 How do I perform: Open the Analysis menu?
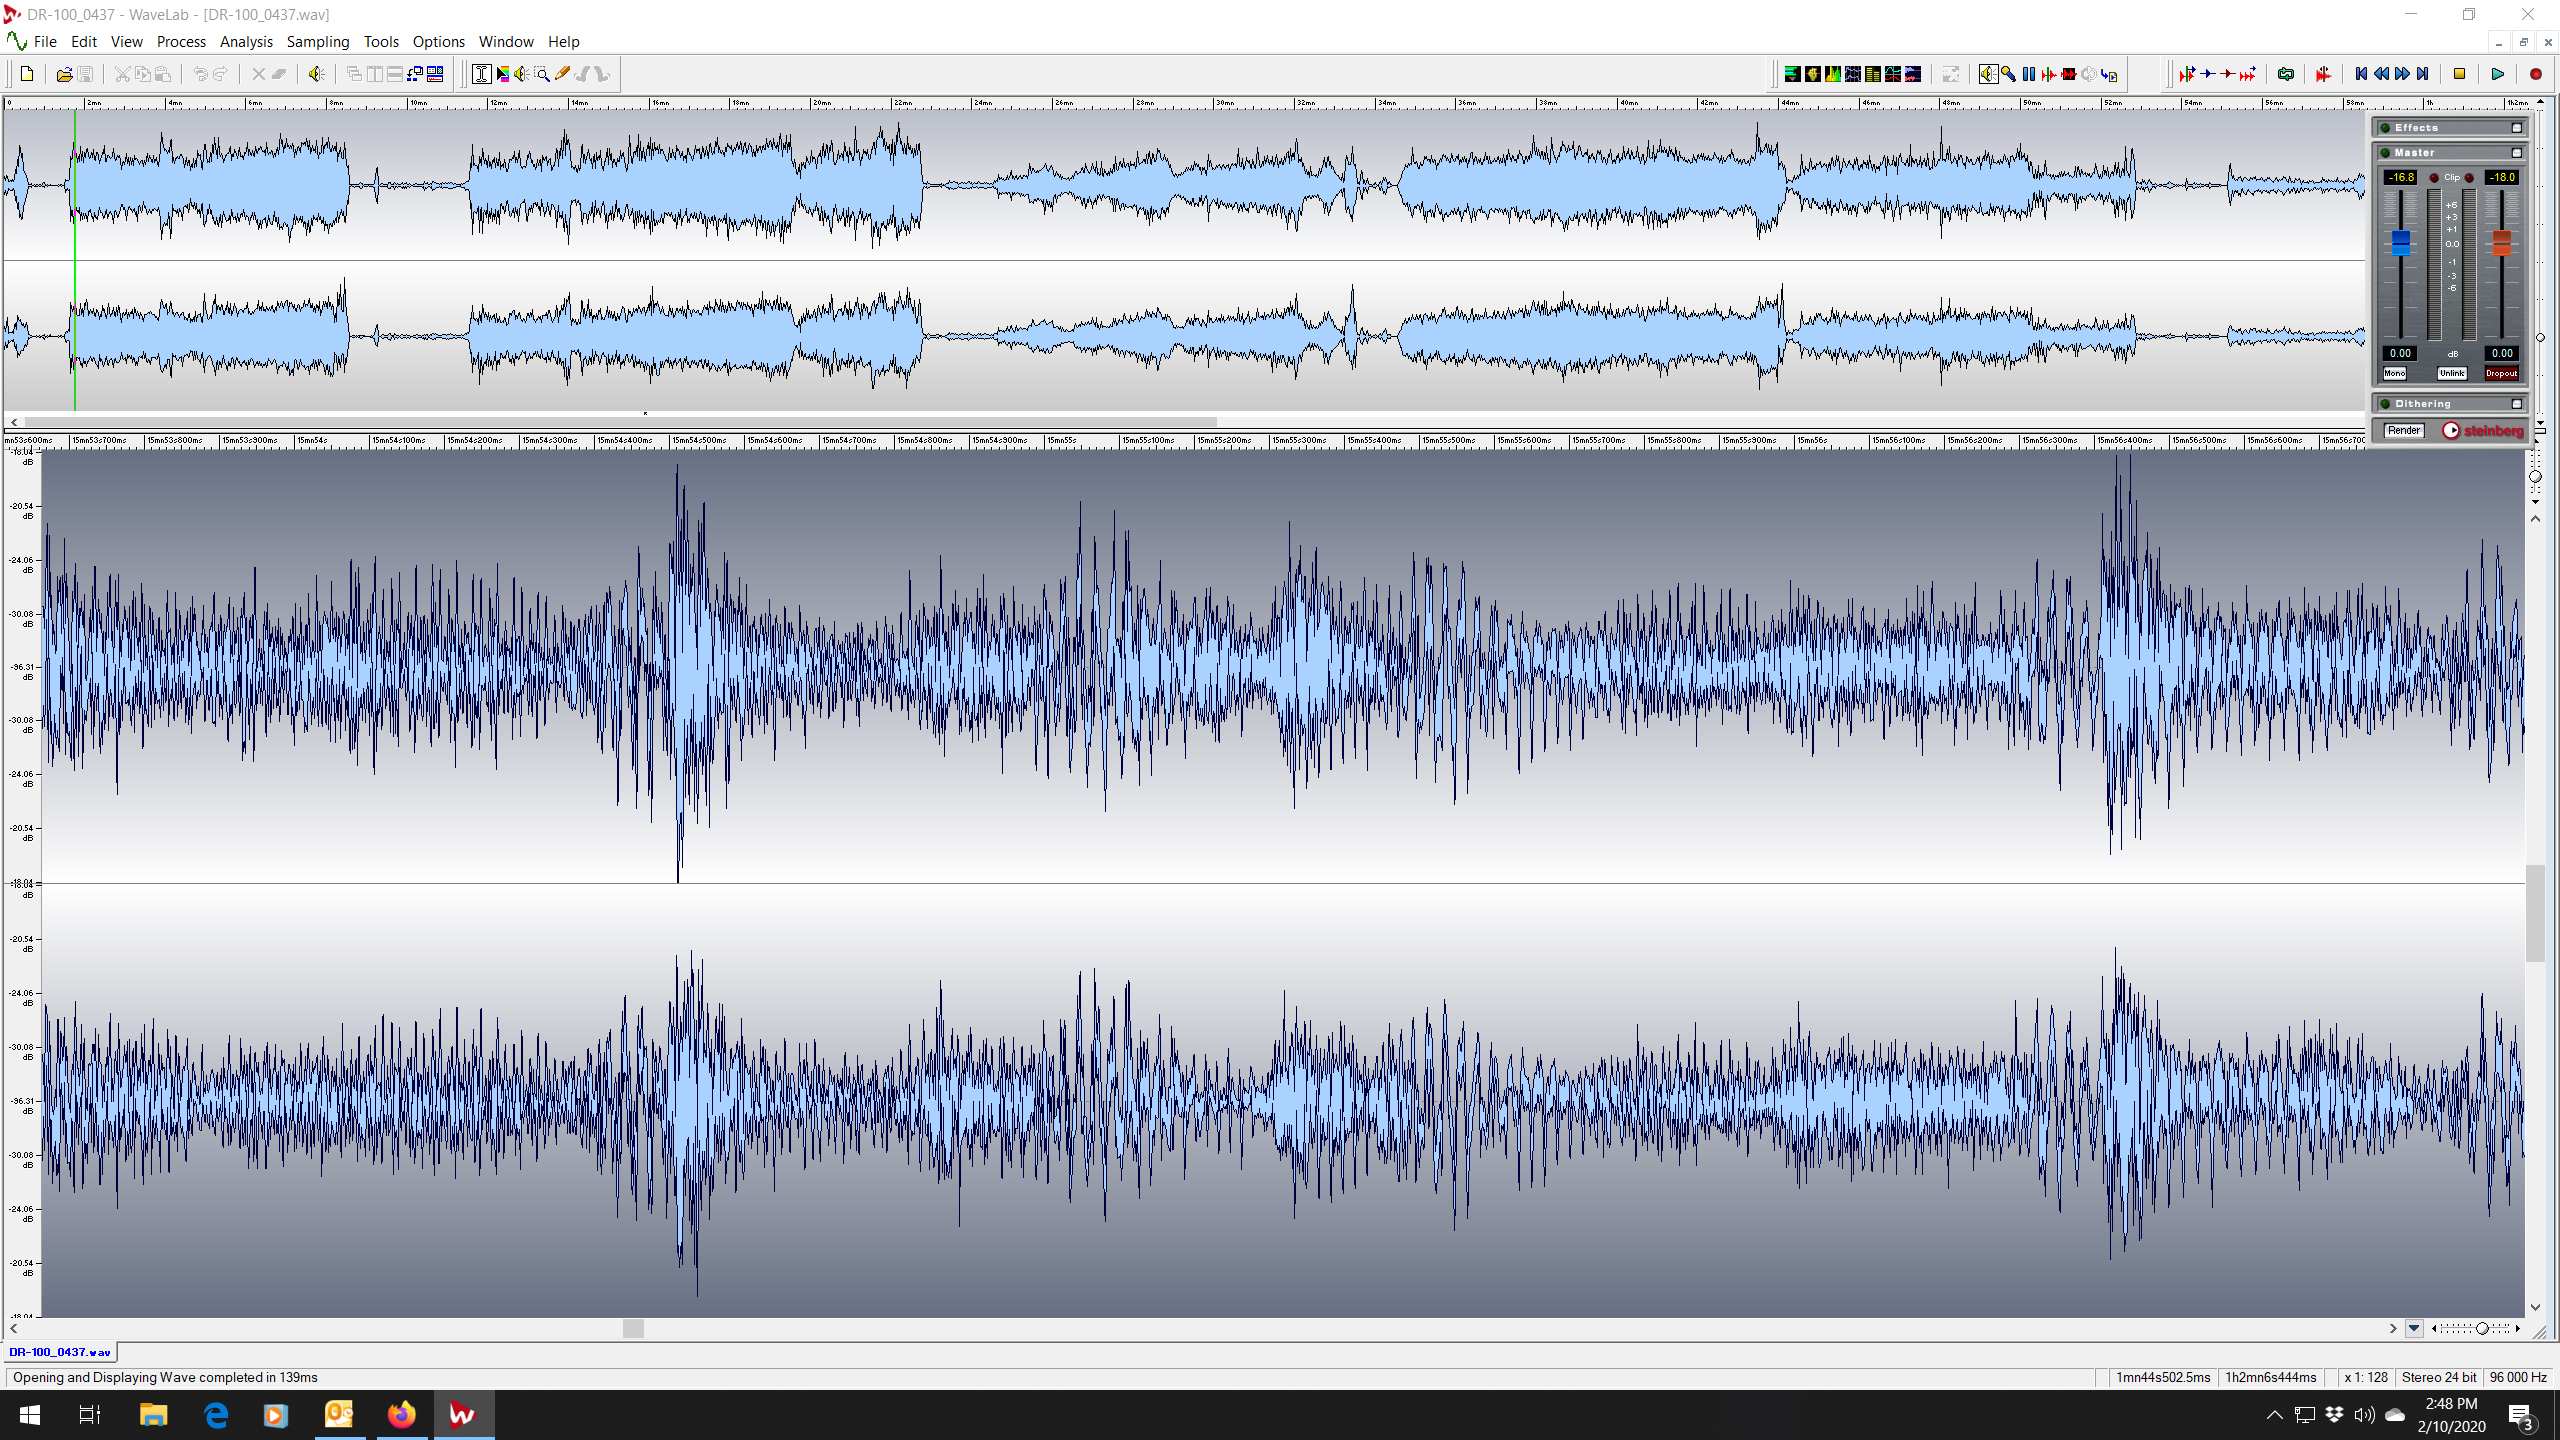246,41
